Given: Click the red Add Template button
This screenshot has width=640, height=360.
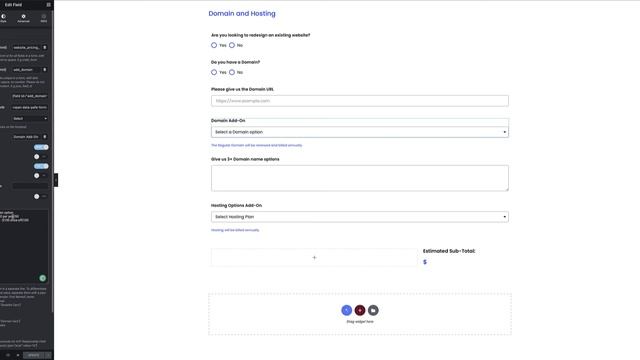Looking at the screenshot, I should point(360,310).
